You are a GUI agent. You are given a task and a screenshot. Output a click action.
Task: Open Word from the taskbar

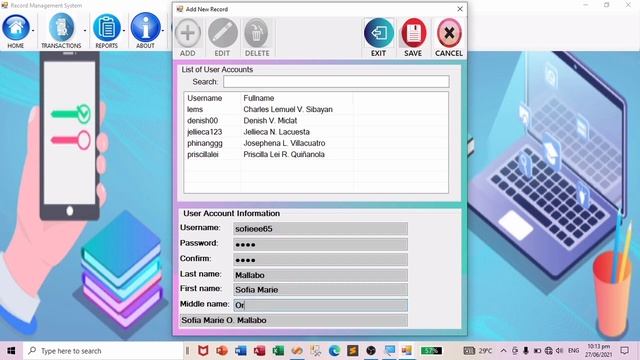pos(240,351)
